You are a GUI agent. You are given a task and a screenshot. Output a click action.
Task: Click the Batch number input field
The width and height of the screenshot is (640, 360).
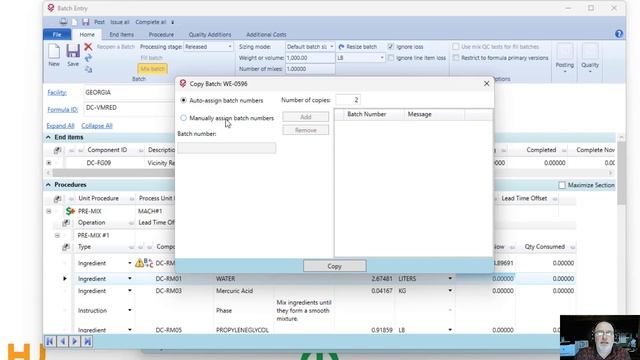227,148
